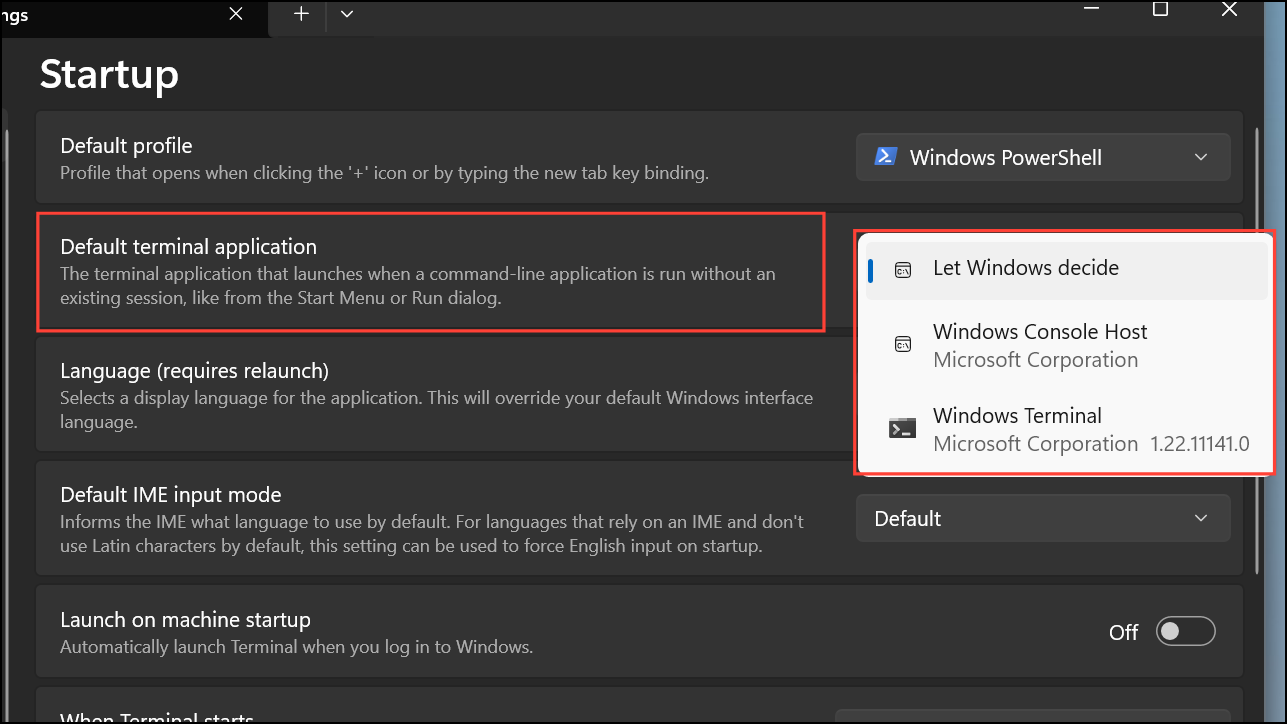The image size is (1287, 724).
Task: Choose the Let Windows decide option
Action: point(1026,268)
